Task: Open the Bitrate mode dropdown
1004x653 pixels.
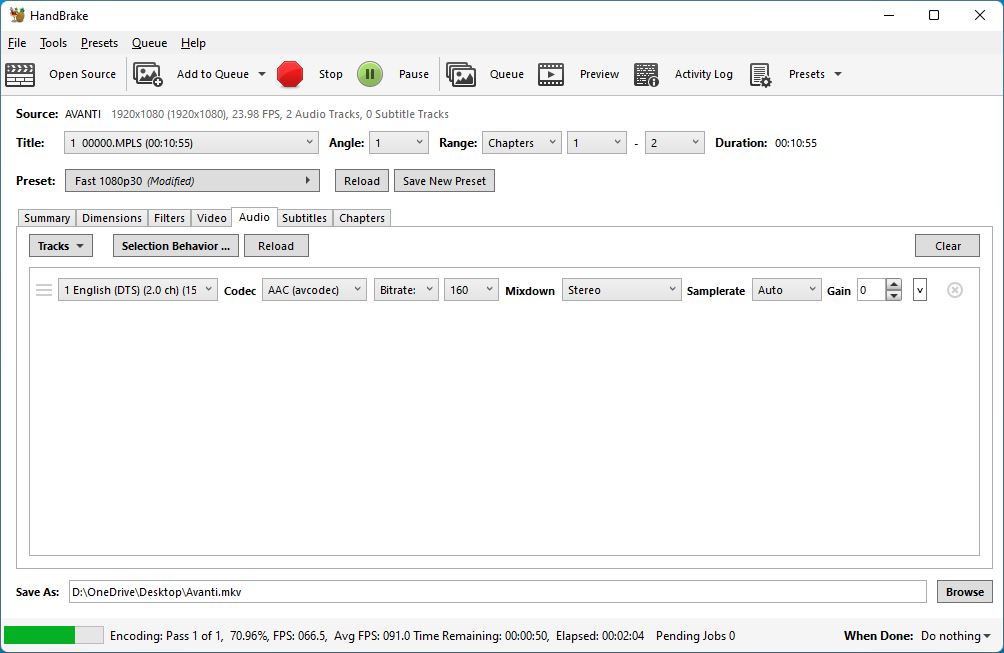Action: click(406, 290)
